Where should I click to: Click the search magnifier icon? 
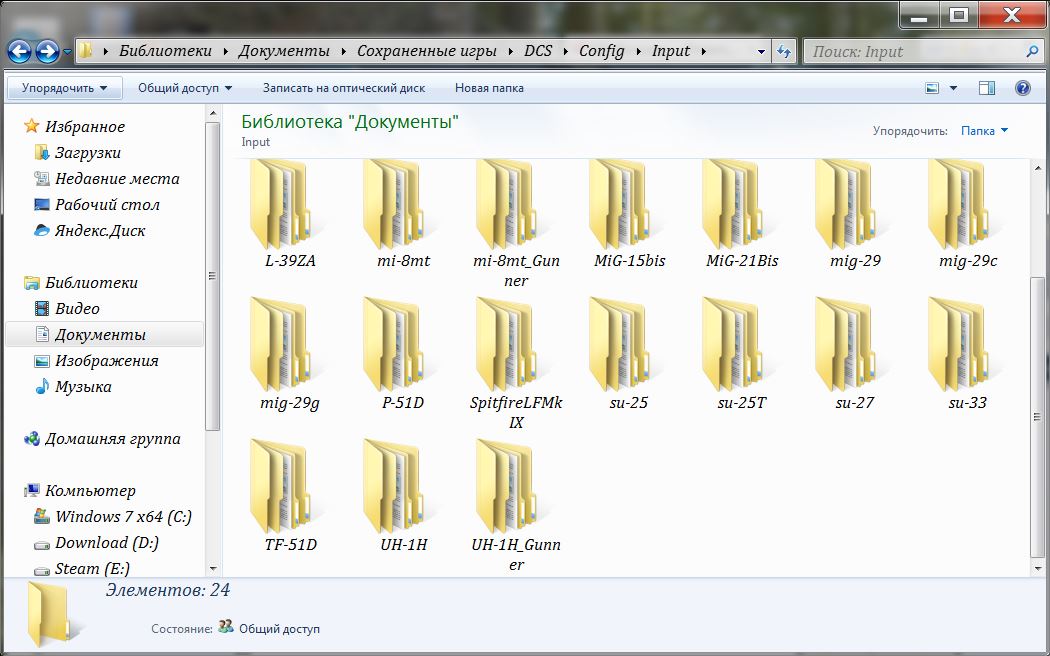(1032, 51)
